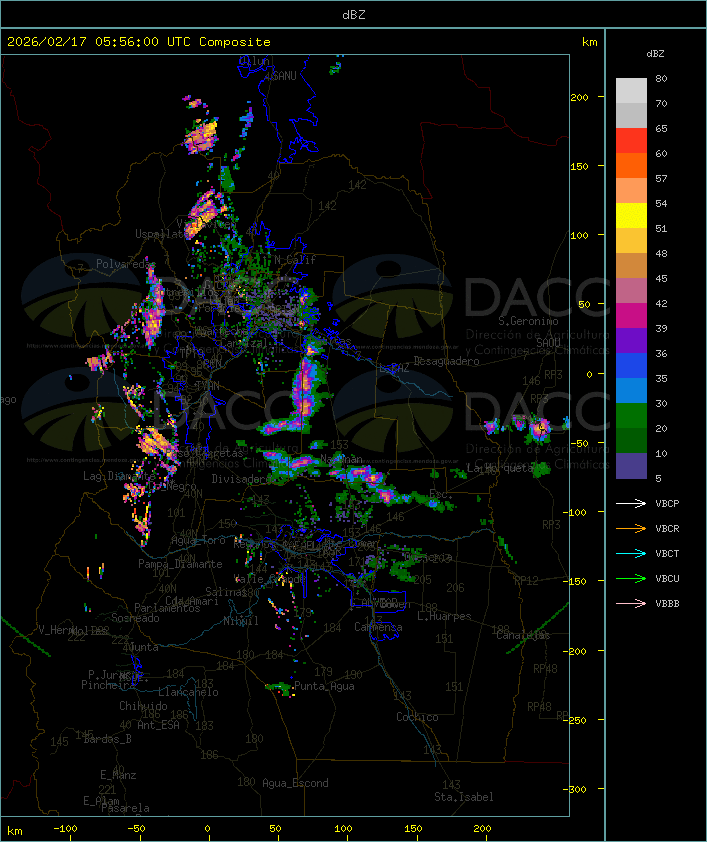Click the 'Desaguadero' place label
Image resolution: width=707 pixels, height=842 pixels.
446,361
